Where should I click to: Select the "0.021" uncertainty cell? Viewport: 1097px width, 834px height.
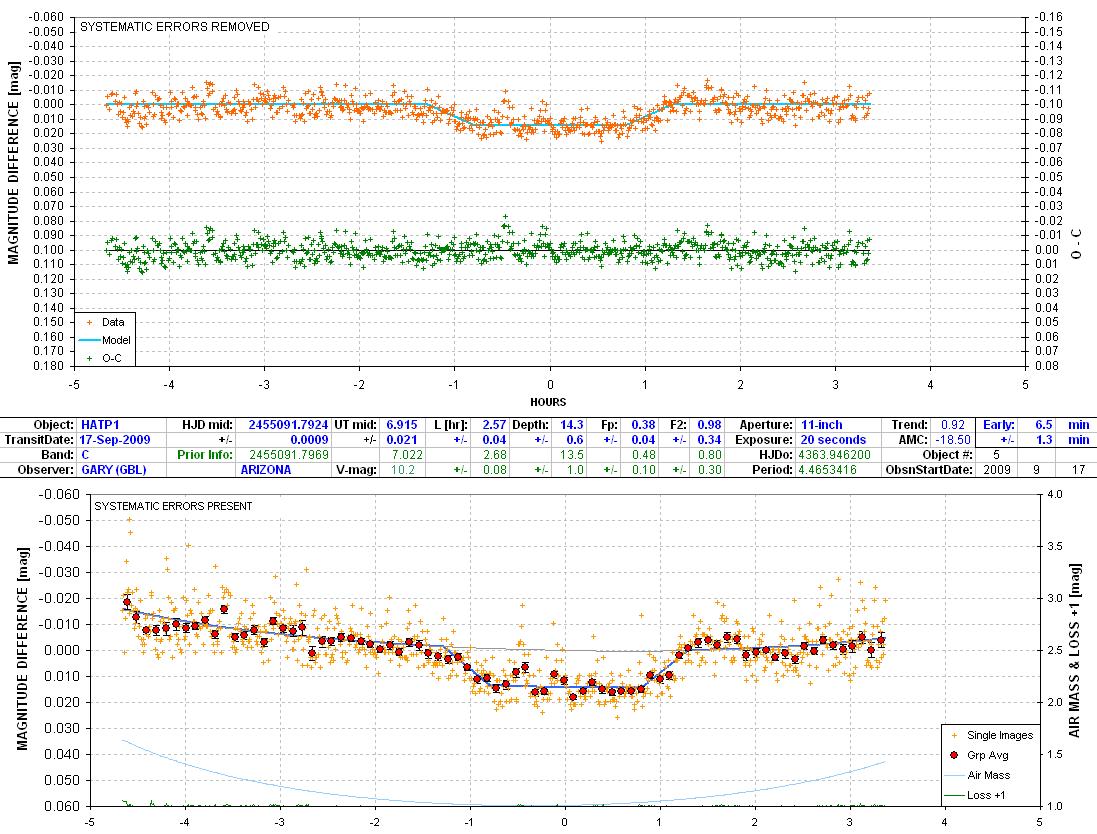click(402, 440)
